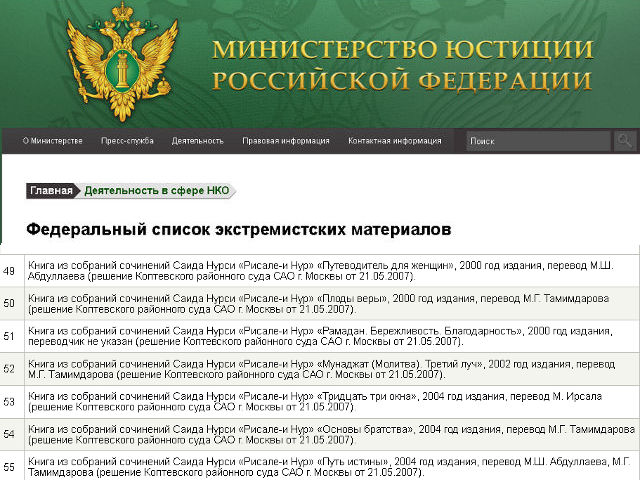Follow the Деятельность в сфере НКО breadcrumb
640x480 pixels.
pyautogui.click(x=157, y=190)
